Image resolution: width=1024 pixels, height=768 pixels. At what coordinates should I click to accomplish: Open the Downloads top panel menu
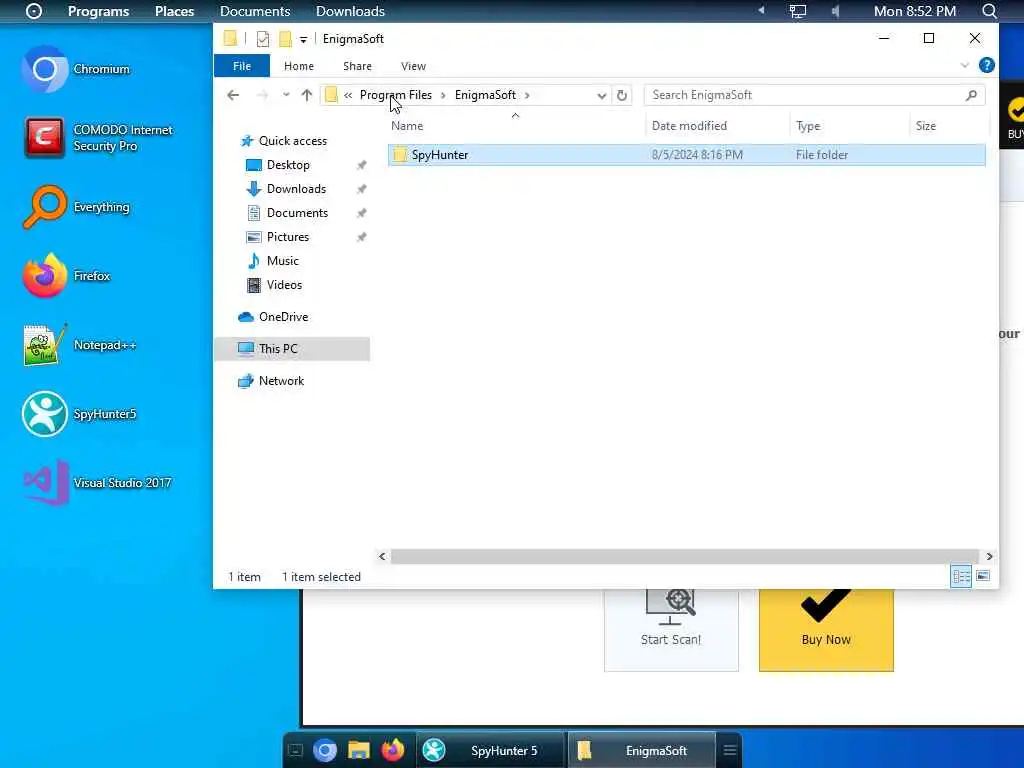tap(350, 11)
